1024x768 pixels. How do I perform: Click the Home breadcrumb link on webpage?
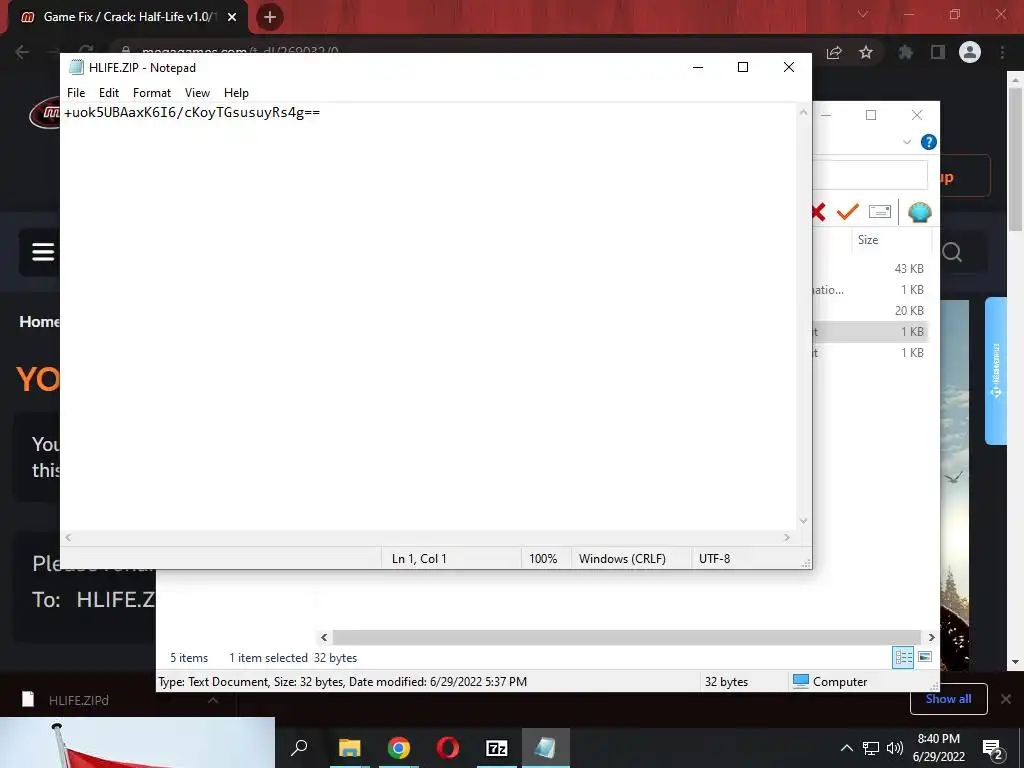(39, 321)
